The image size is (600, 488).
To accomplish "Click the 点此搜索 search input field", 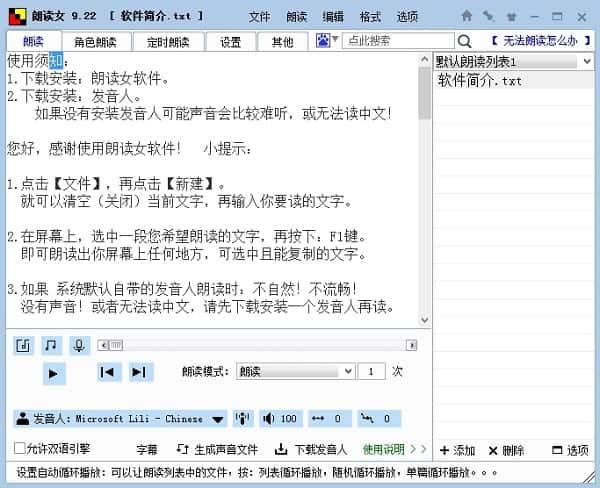I will click(397, 41).
